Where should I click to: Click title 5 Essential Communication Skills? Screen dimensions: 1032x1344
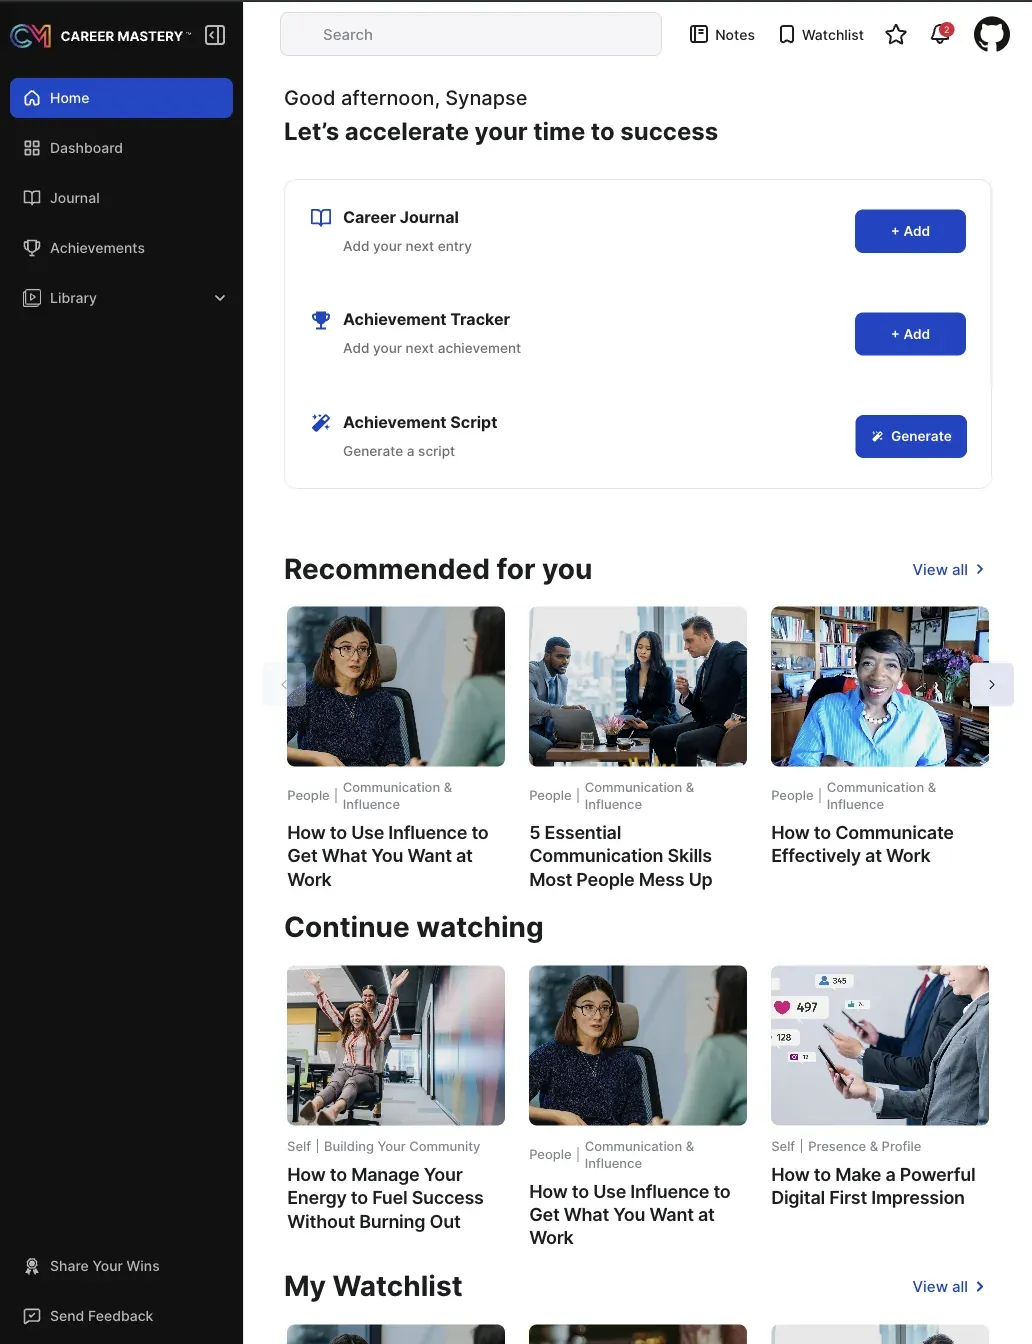[621, 856]
